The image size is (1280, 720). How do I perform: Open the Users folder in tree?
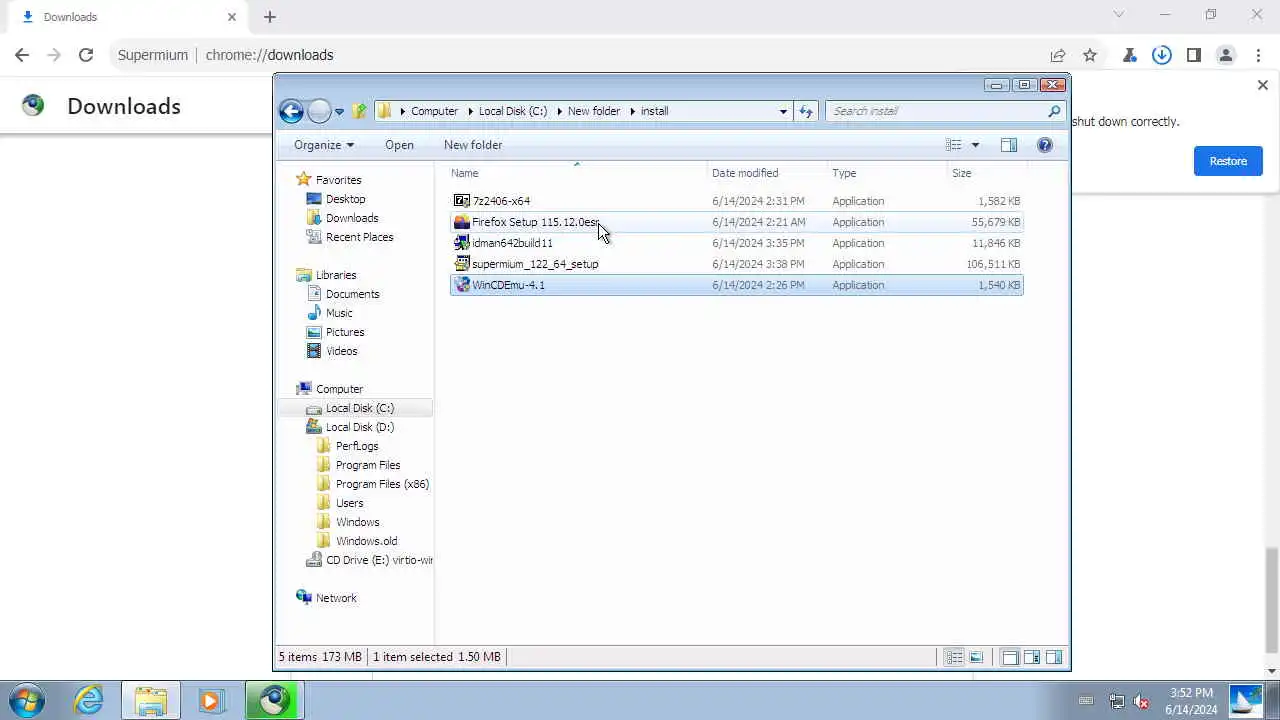pyautogui.click(x=349, y=503)
